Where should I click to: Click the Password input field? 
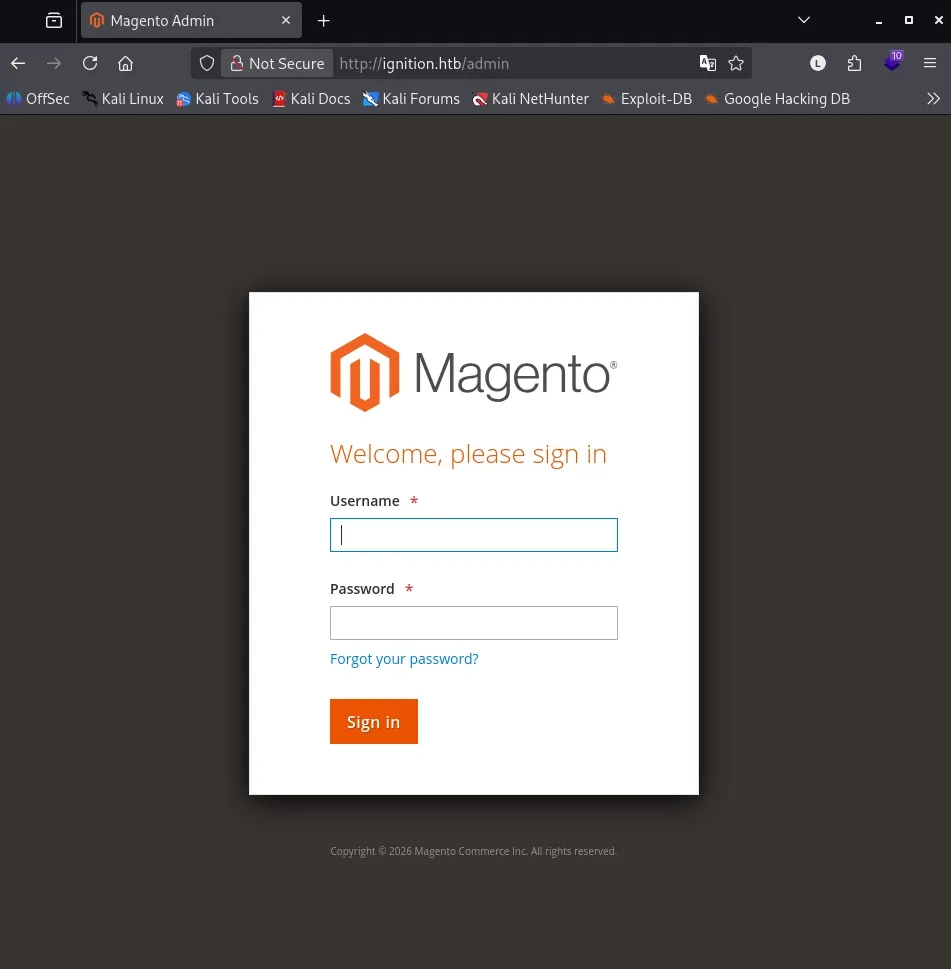[473, 622]
